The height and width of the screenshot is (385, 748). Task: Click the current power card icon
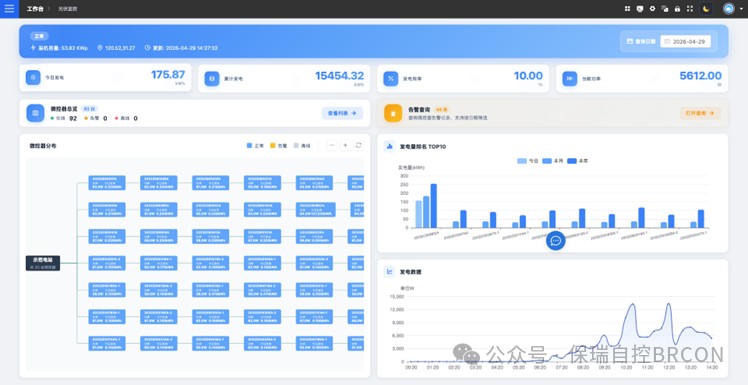click(570, 78)
